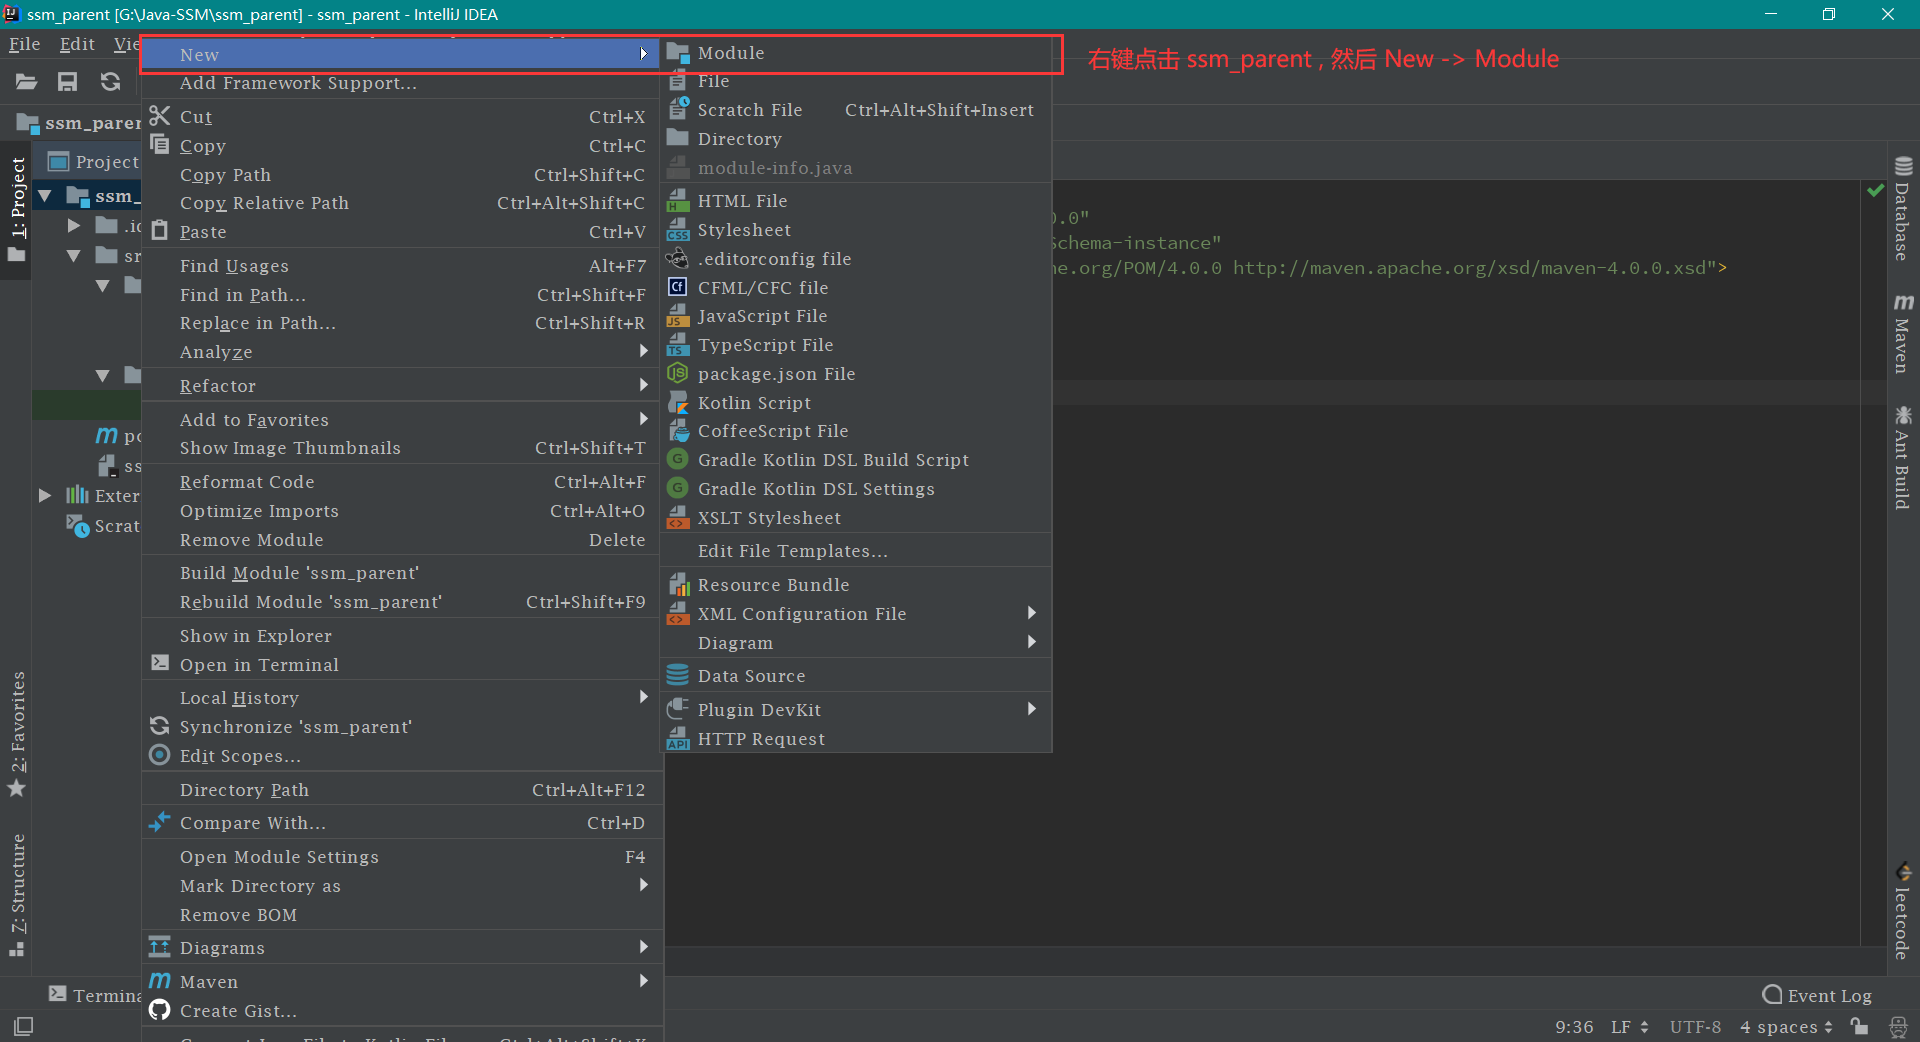The image size is (1920, 1042).
Task: Open the UTF-8 encoding selector
Action: click(x=1695, y=1027)
